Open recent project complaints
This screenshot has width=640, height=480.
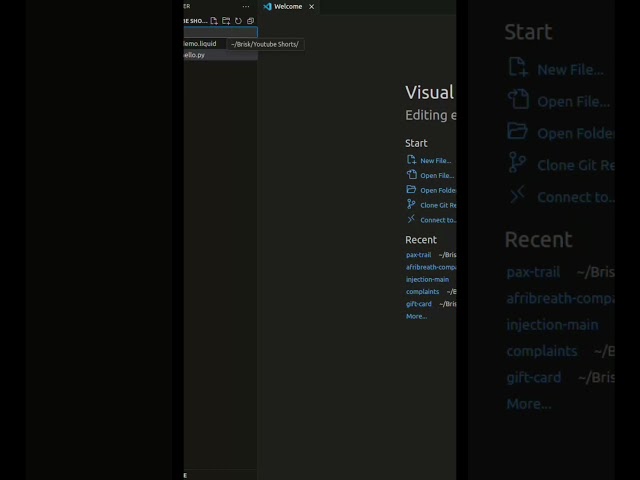422,291
